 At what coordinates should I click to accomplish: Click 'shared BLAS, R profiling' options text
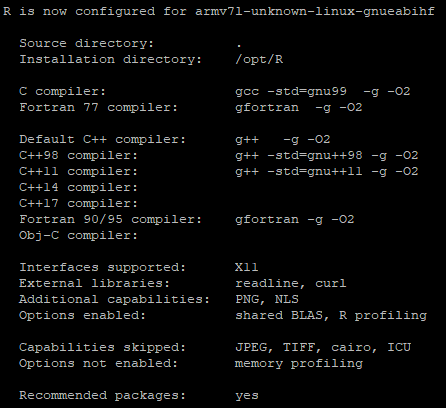[331, 316]
